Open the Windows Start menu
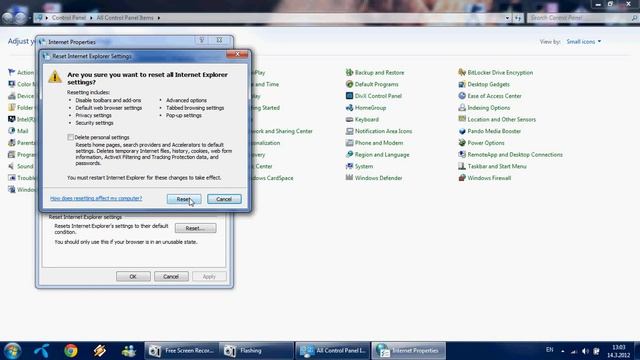This screenshot has height=360, width=640. [x=12, y=351]
